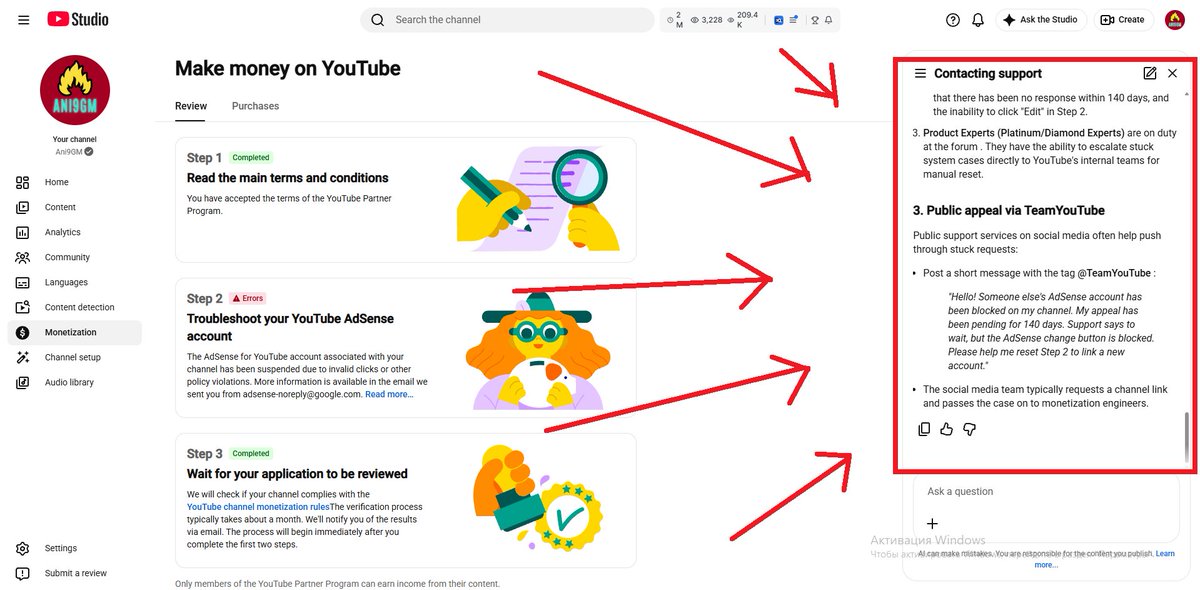Select Monetization in the sidebar

[75, 332]
